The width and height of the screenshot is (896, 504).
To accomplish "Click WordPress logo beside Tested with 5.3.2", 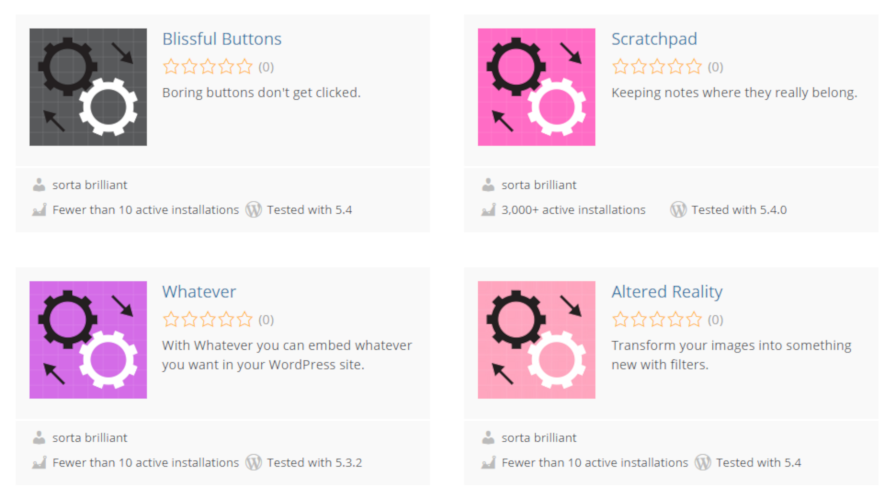I will 254,463.
